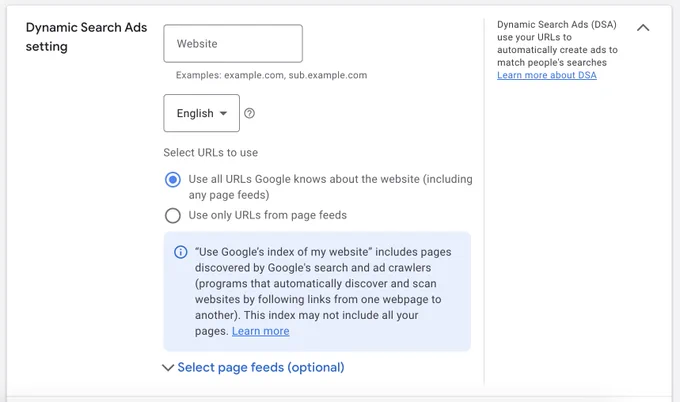Select the 'Use all URLs Google knows' radio button
680x402 pixels.
pos(173,179)
